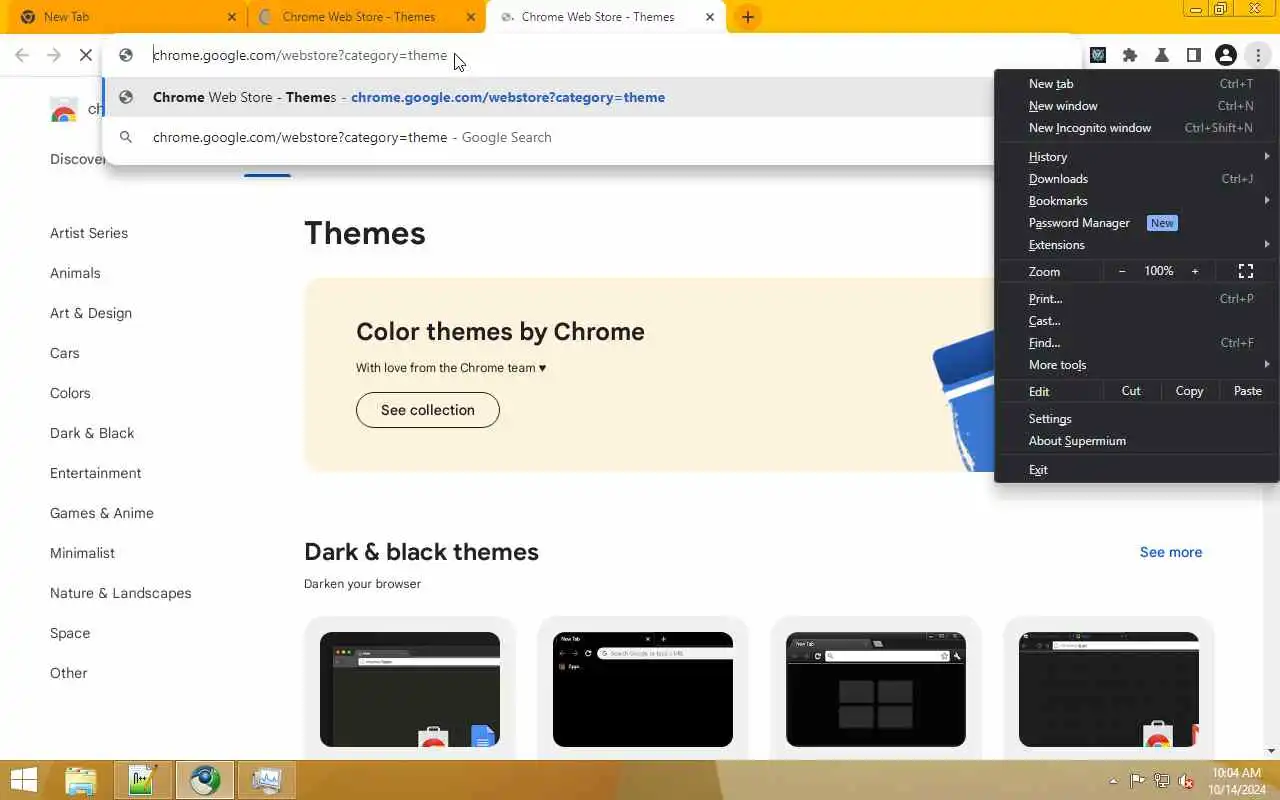Viewport: 1280px width, 800px height.
Task: Choose Cast... from menu
Action: point(1136,321)
